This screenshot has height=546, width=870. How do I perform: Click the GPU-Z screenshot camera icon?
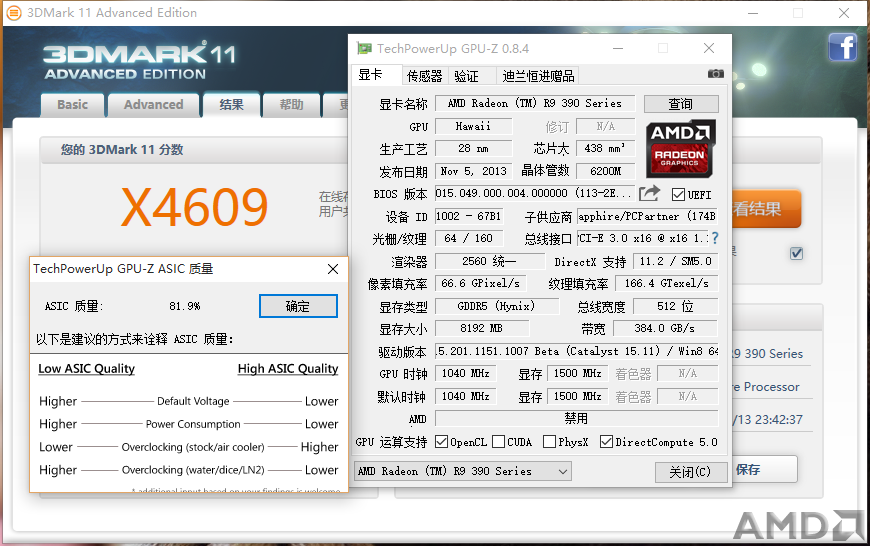coord(715,74)
